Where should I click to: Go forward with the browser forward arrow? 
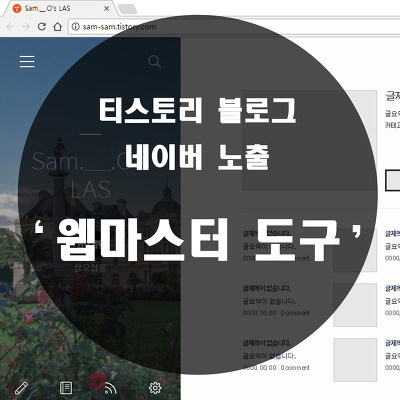[26, 27]
